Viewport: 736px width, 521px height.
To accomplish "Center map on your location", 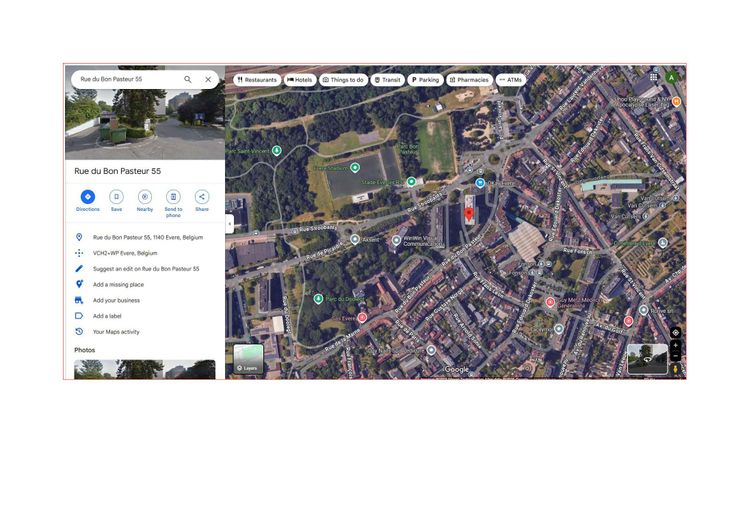I will coord(675,332).
